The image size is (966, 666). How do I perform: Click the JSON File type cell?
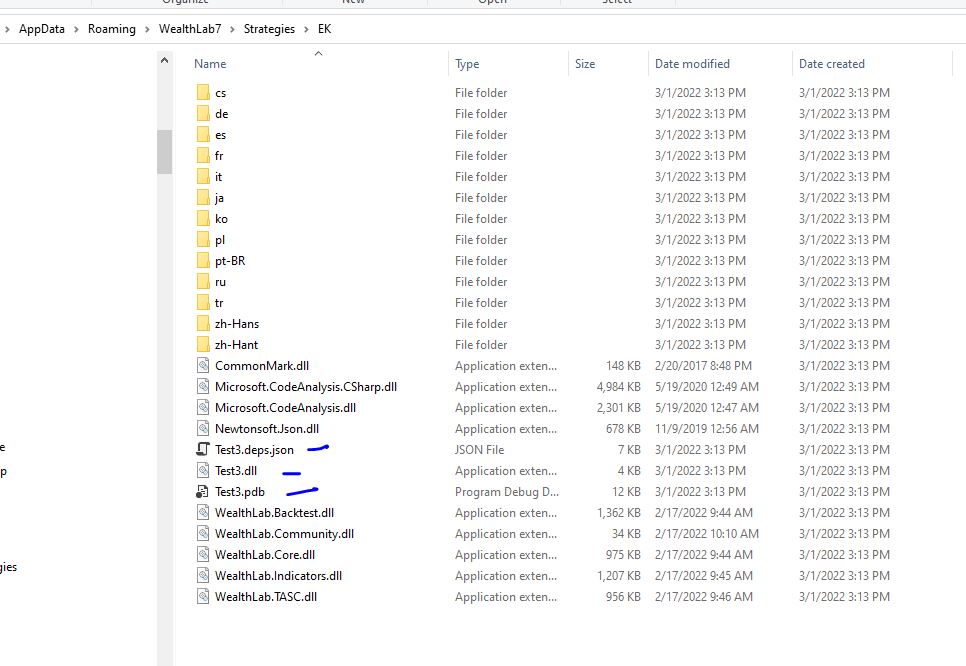479,450
